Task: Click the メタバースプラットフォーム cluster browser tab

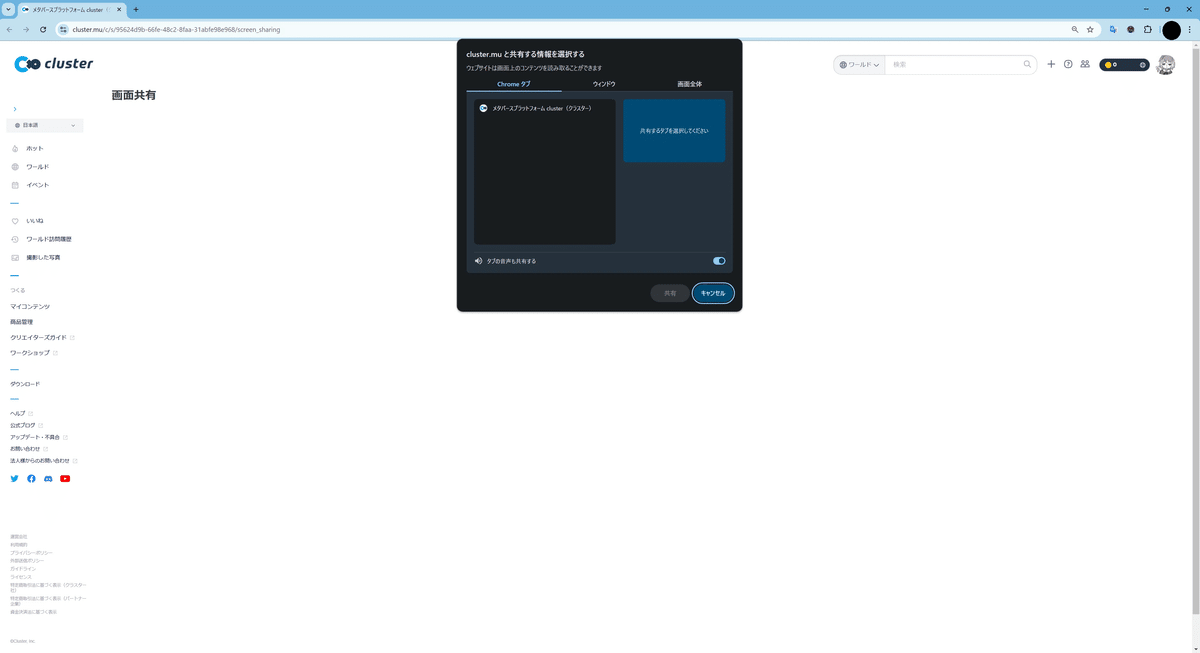Action: coord(72,9)
